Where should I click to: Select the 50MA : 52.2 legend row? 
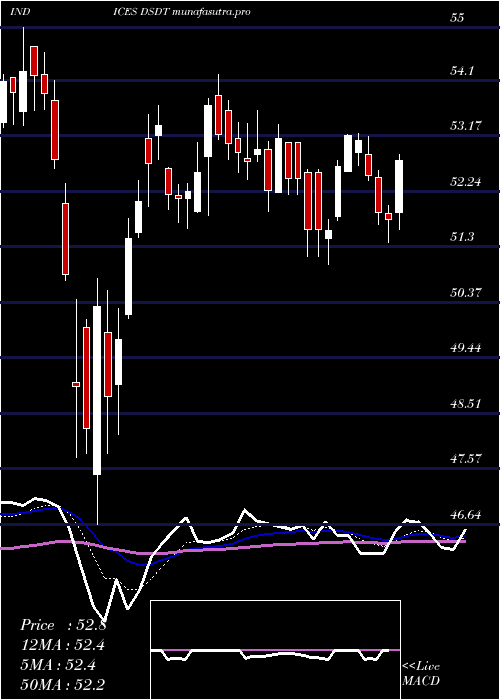point(64,684)
